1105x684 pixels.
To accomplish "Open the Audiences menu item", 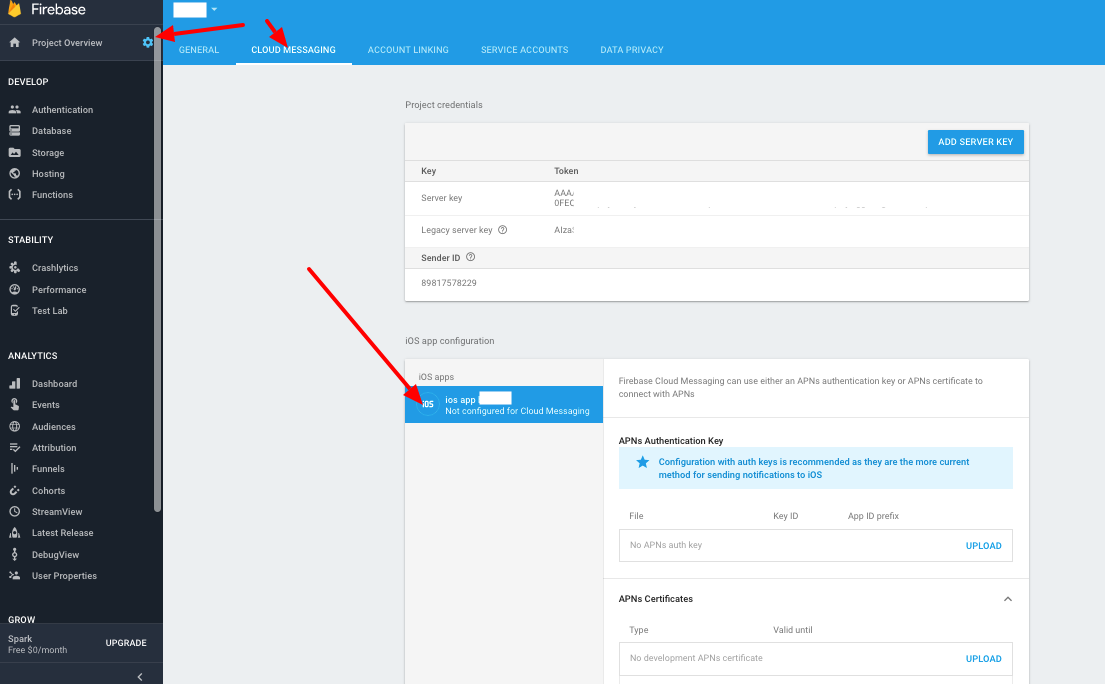I will [54, 426].
